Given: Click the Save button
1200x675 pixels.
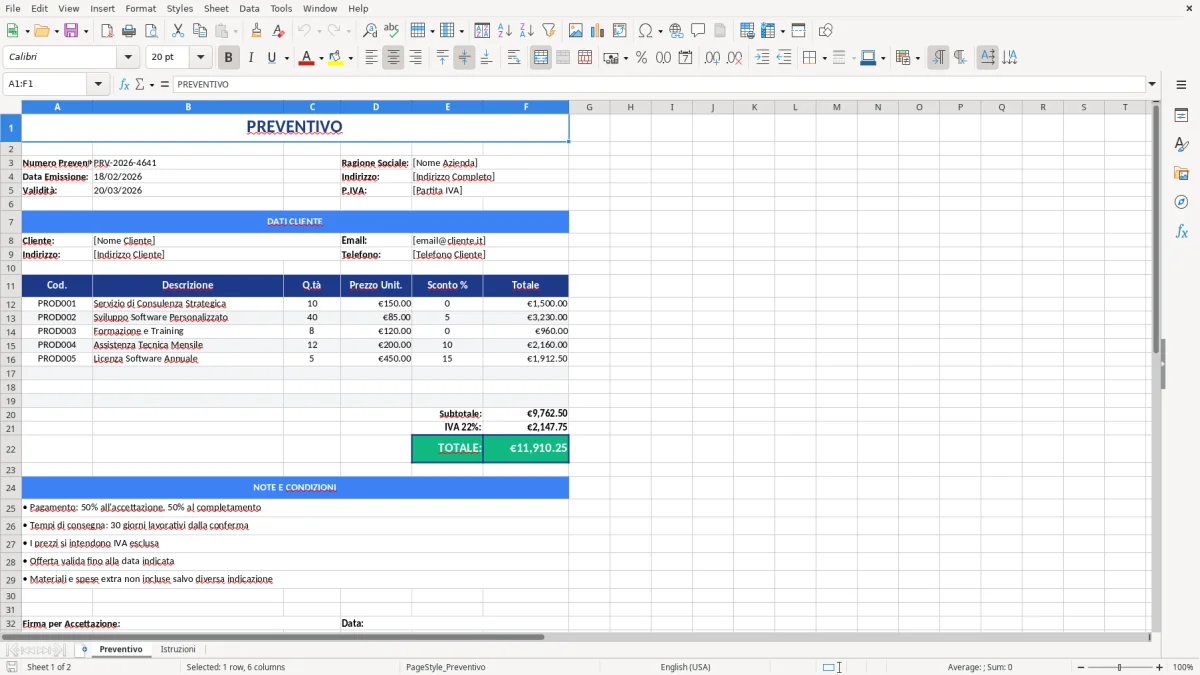Looking at the screenshot, I should 71,30.
